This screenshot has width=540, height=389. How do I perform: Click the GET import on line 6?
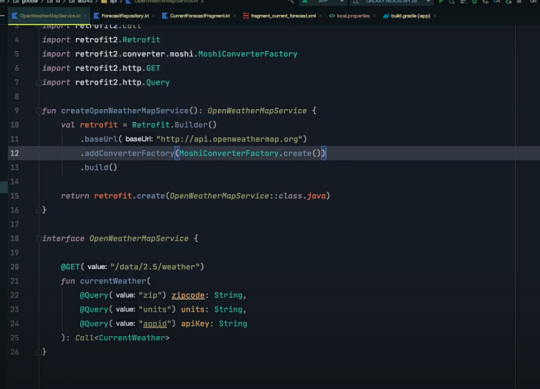153,68
